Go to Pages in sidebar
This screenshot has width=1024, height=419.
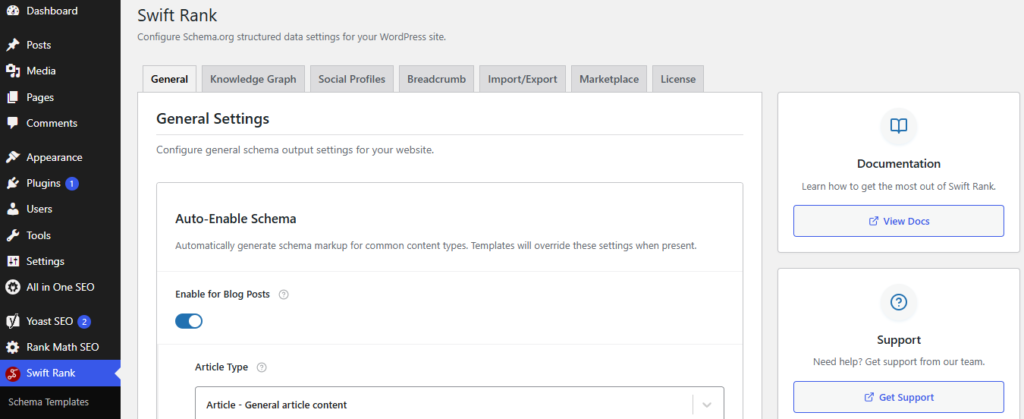click(60, 97)
